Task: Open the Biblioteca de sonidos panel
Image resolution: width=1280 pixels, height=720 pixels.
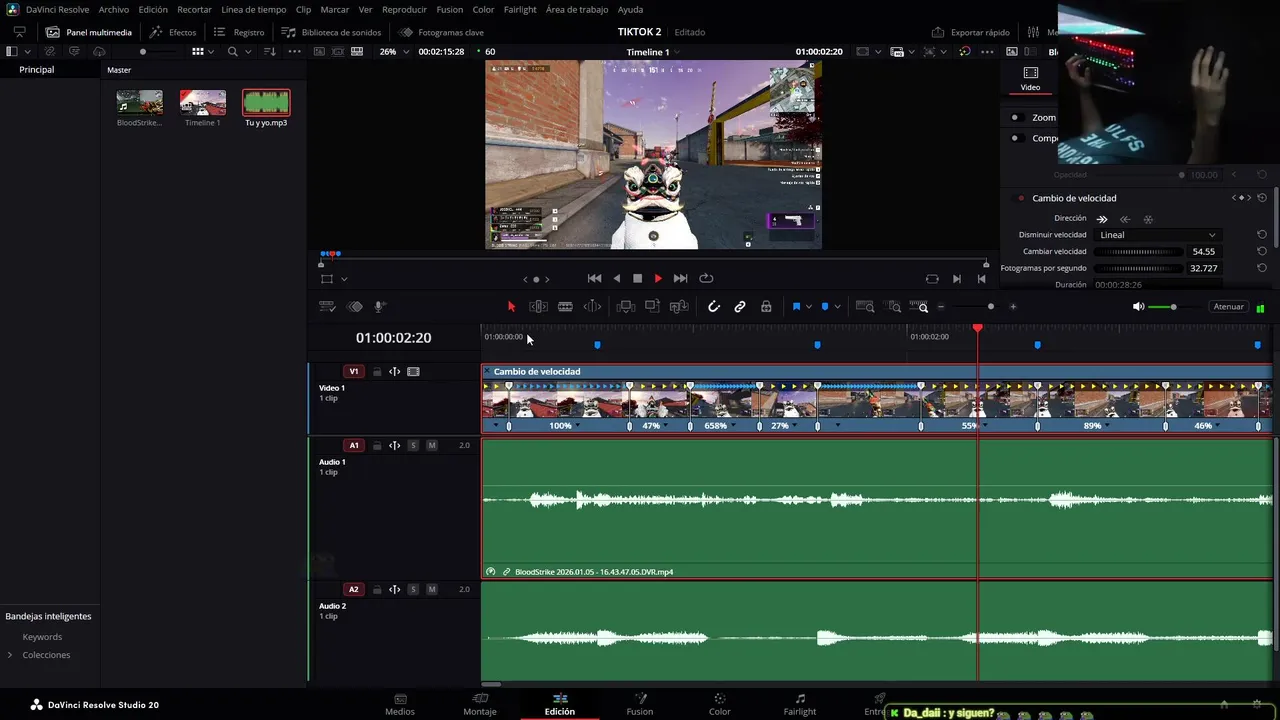Action: (331, 32)
